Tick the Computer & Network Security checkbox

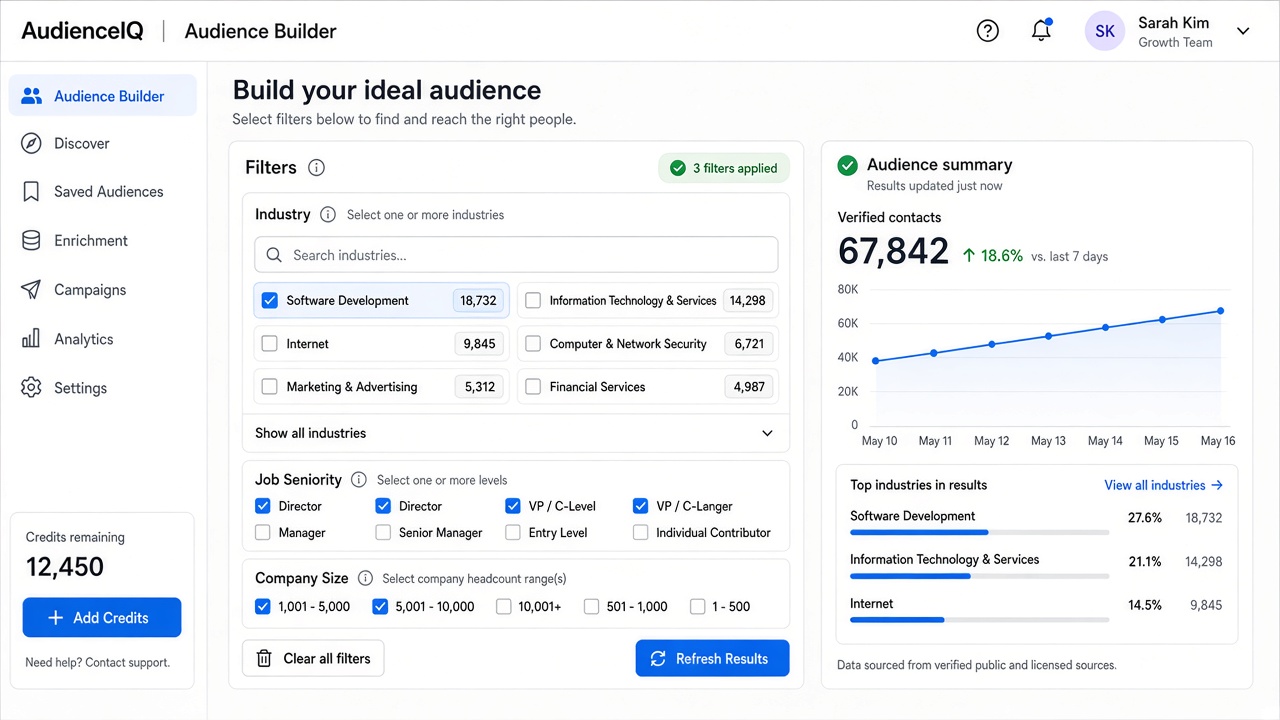coord(533,344)
